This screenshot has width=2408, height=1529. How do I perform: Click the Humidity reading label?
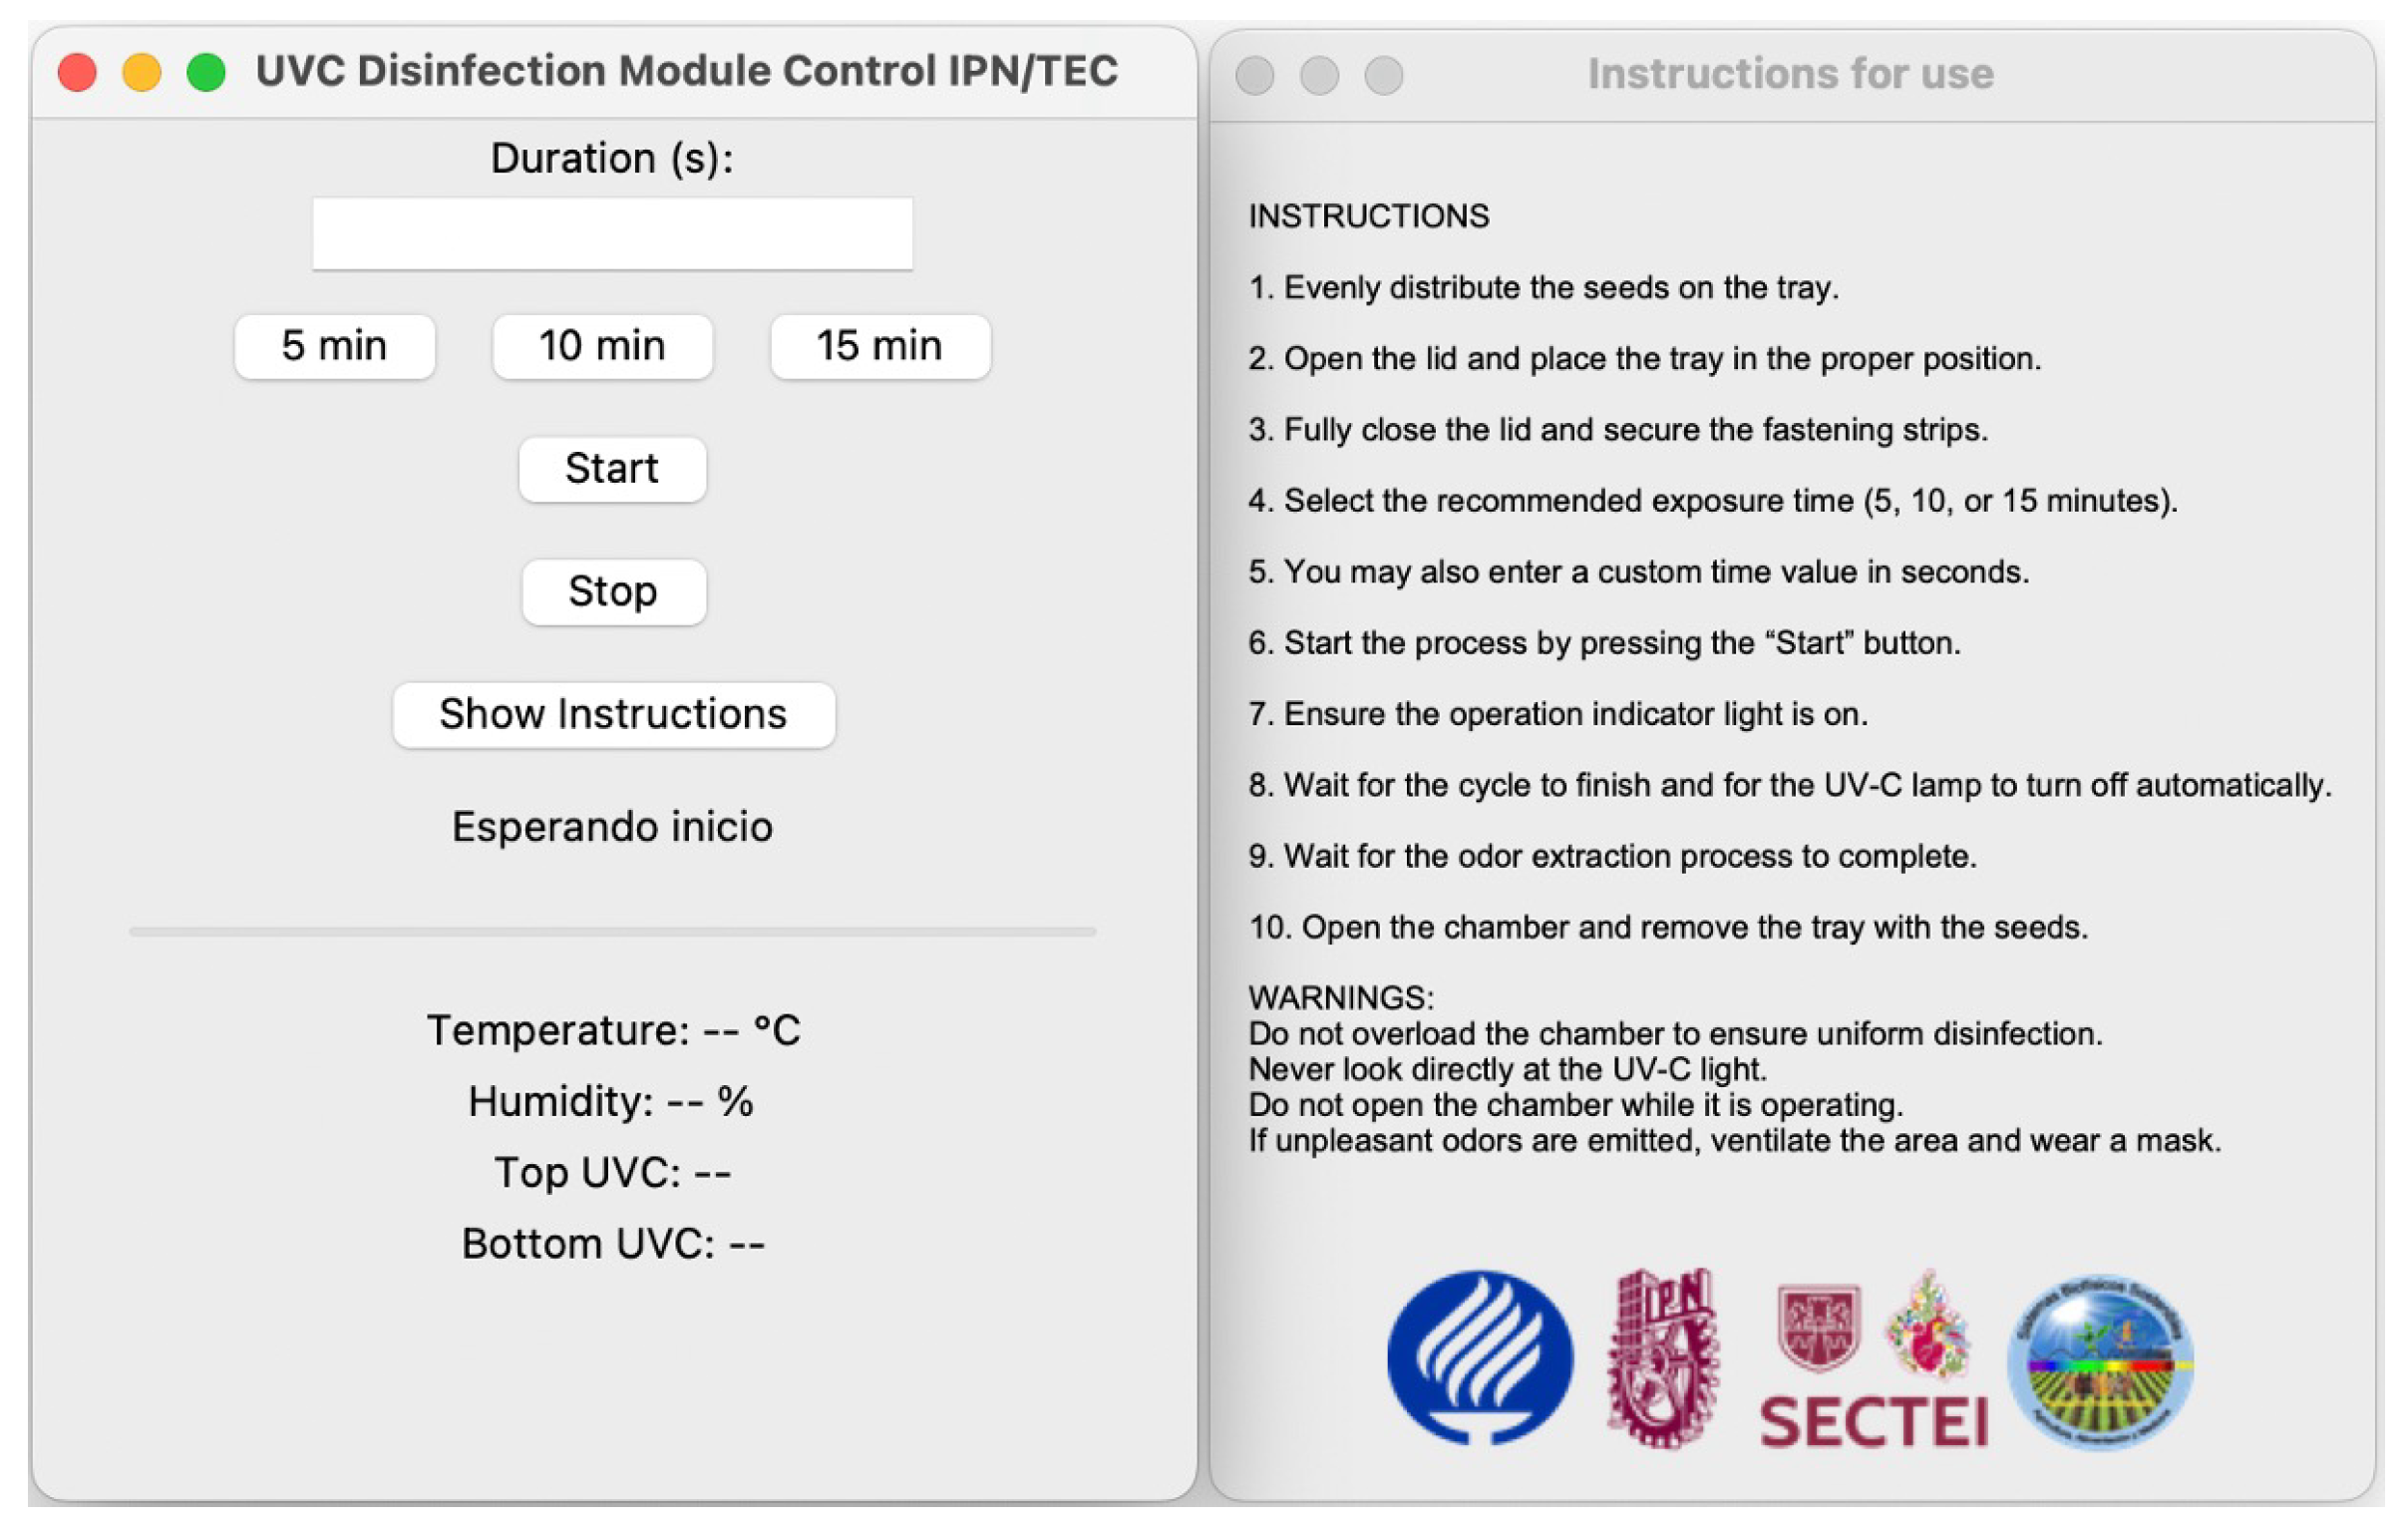click(611, 1101)
